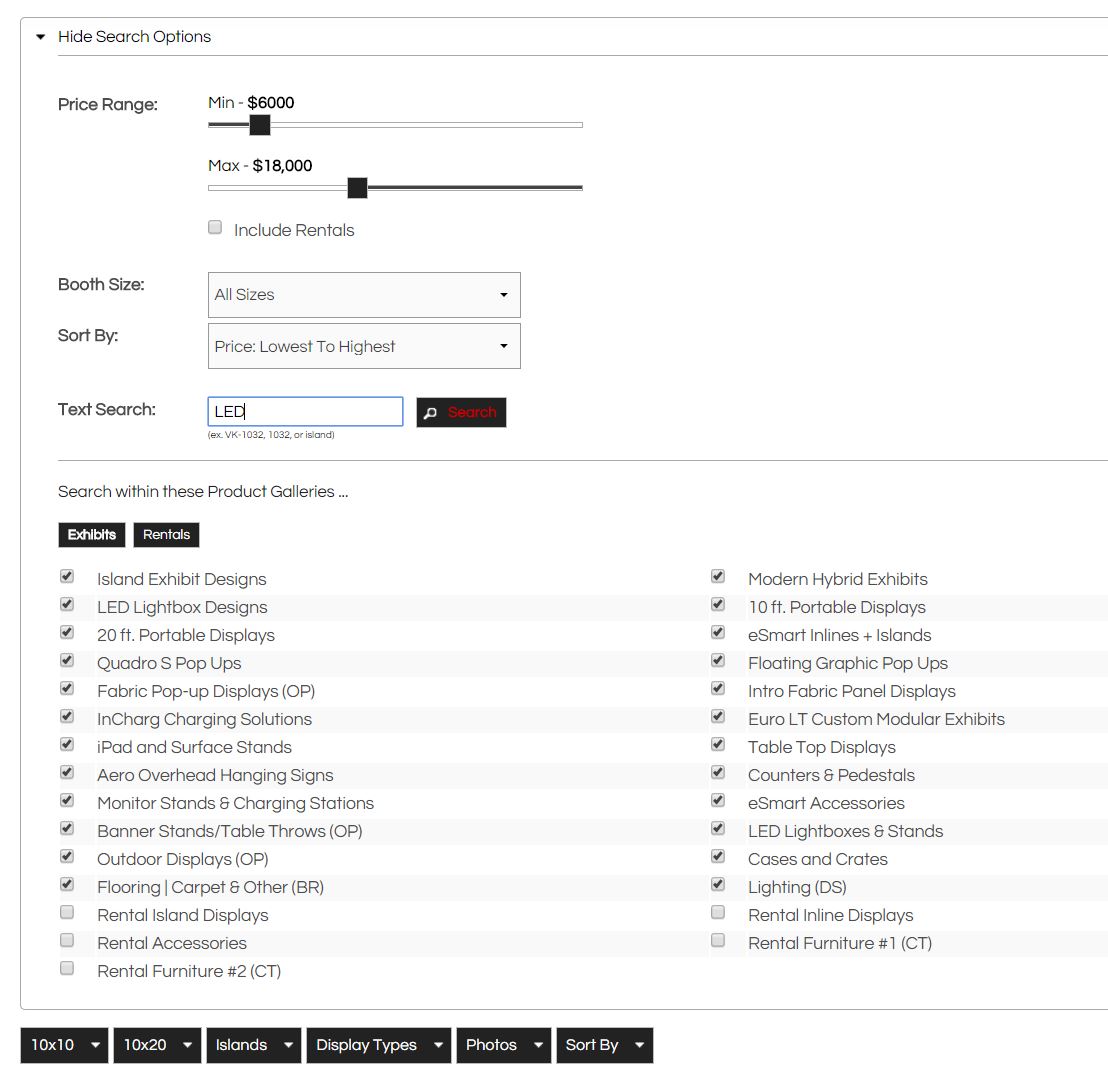Open the Photos dropdown in bottom bar
The image size is (1108, 1076).
(x=502, y=1045)
